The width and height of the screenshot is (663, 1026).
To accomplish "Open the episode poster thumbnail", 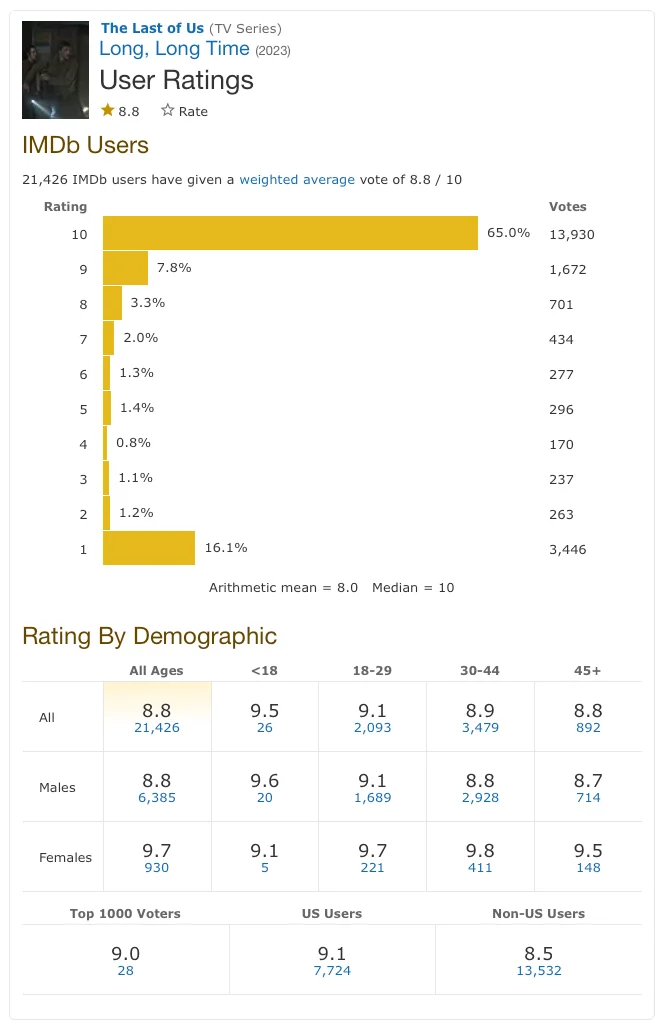I will 56,69.
